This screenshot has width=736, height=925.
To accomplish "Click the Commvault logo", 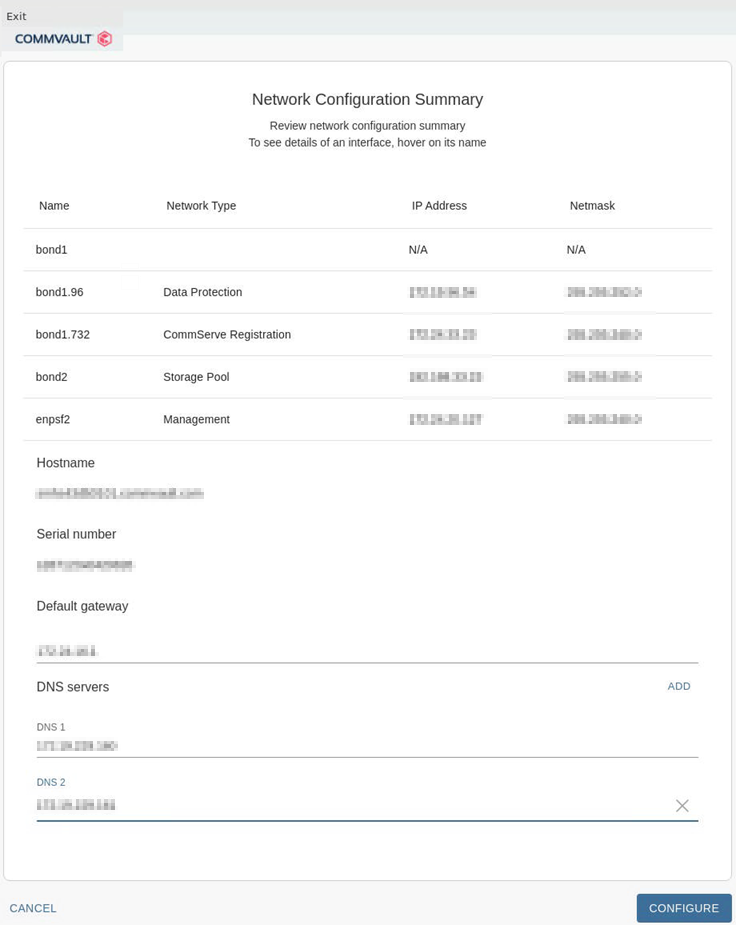I will (61, 38).
